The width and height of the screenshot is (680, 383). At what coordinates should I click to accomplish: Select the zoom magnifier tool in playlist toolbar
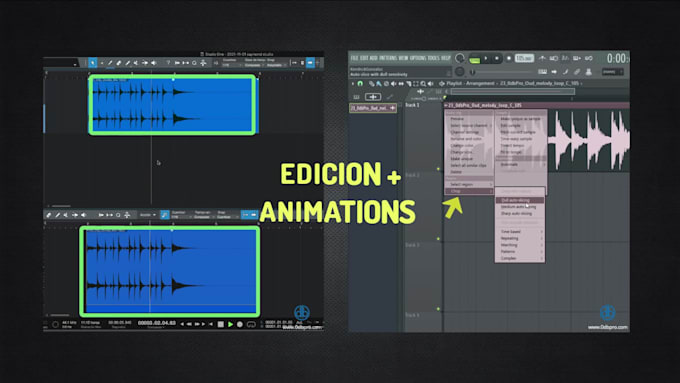click(423, 84)
